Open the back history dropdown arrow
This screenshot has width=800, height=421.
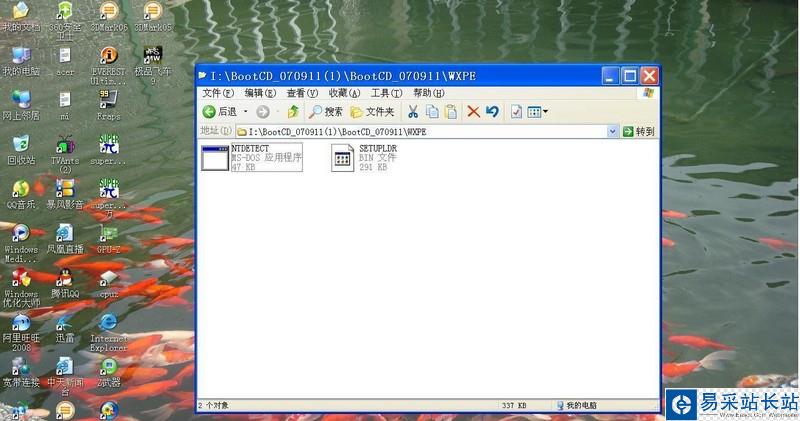coord(246,112)
